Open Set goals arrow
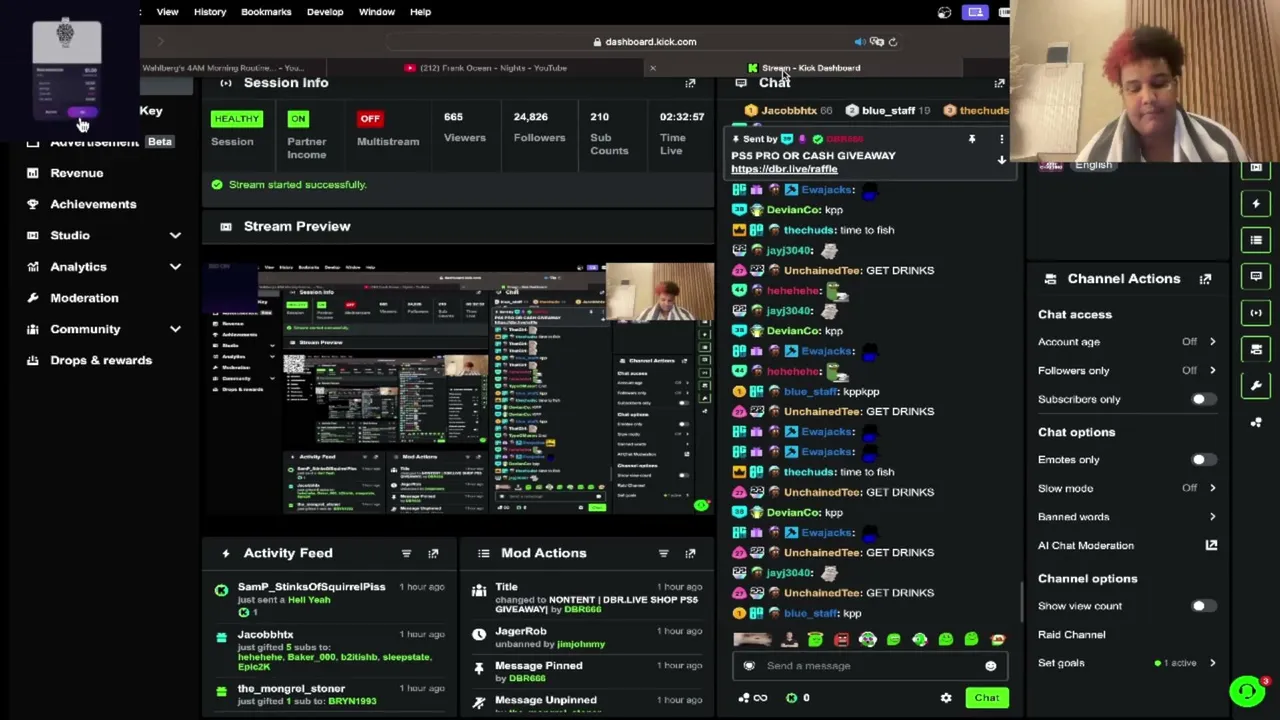 click(x=1212, y=663)
